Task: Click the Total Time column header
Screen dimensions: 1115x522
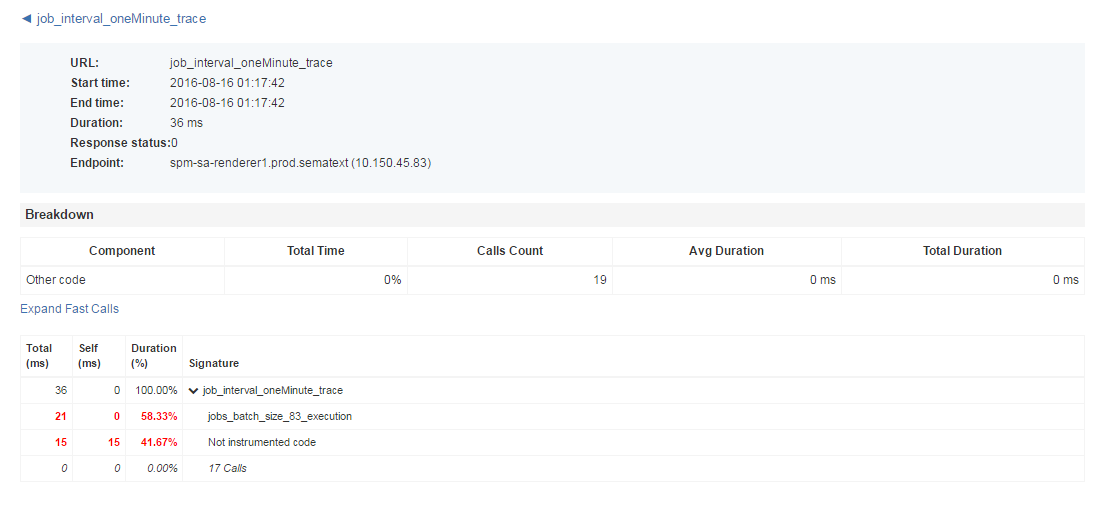Action: [316, 251]
